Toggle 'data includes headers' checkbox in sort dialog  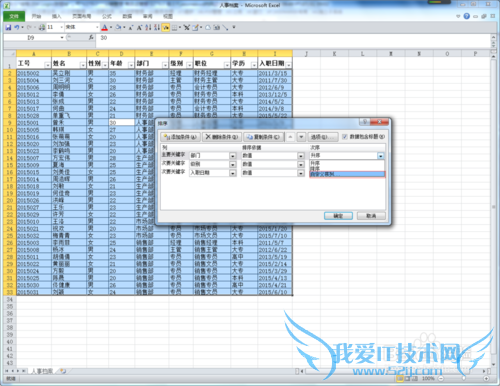click(345, 137)
